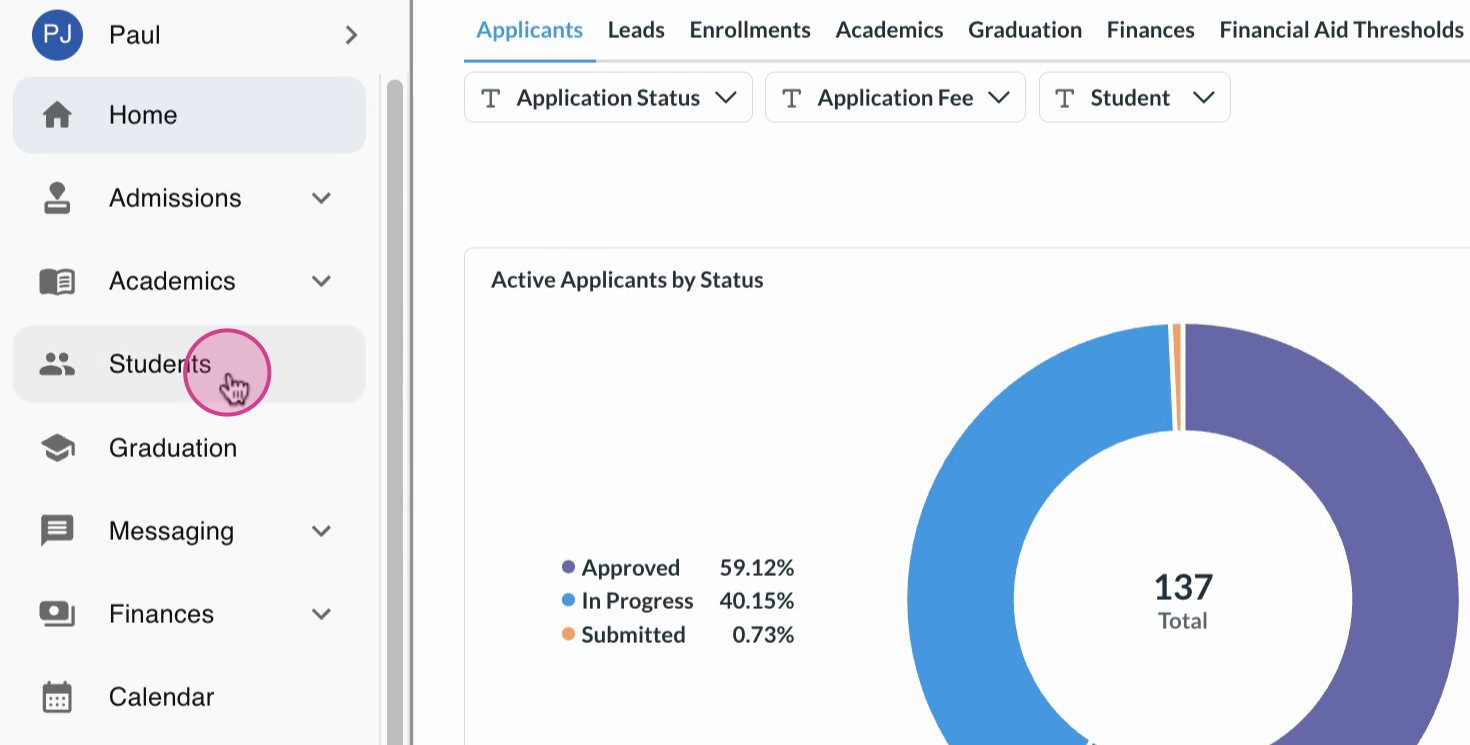This screenshot has height=745, width=1470.
Task: Open Students in the sidebar
Action: pos(189,364)
